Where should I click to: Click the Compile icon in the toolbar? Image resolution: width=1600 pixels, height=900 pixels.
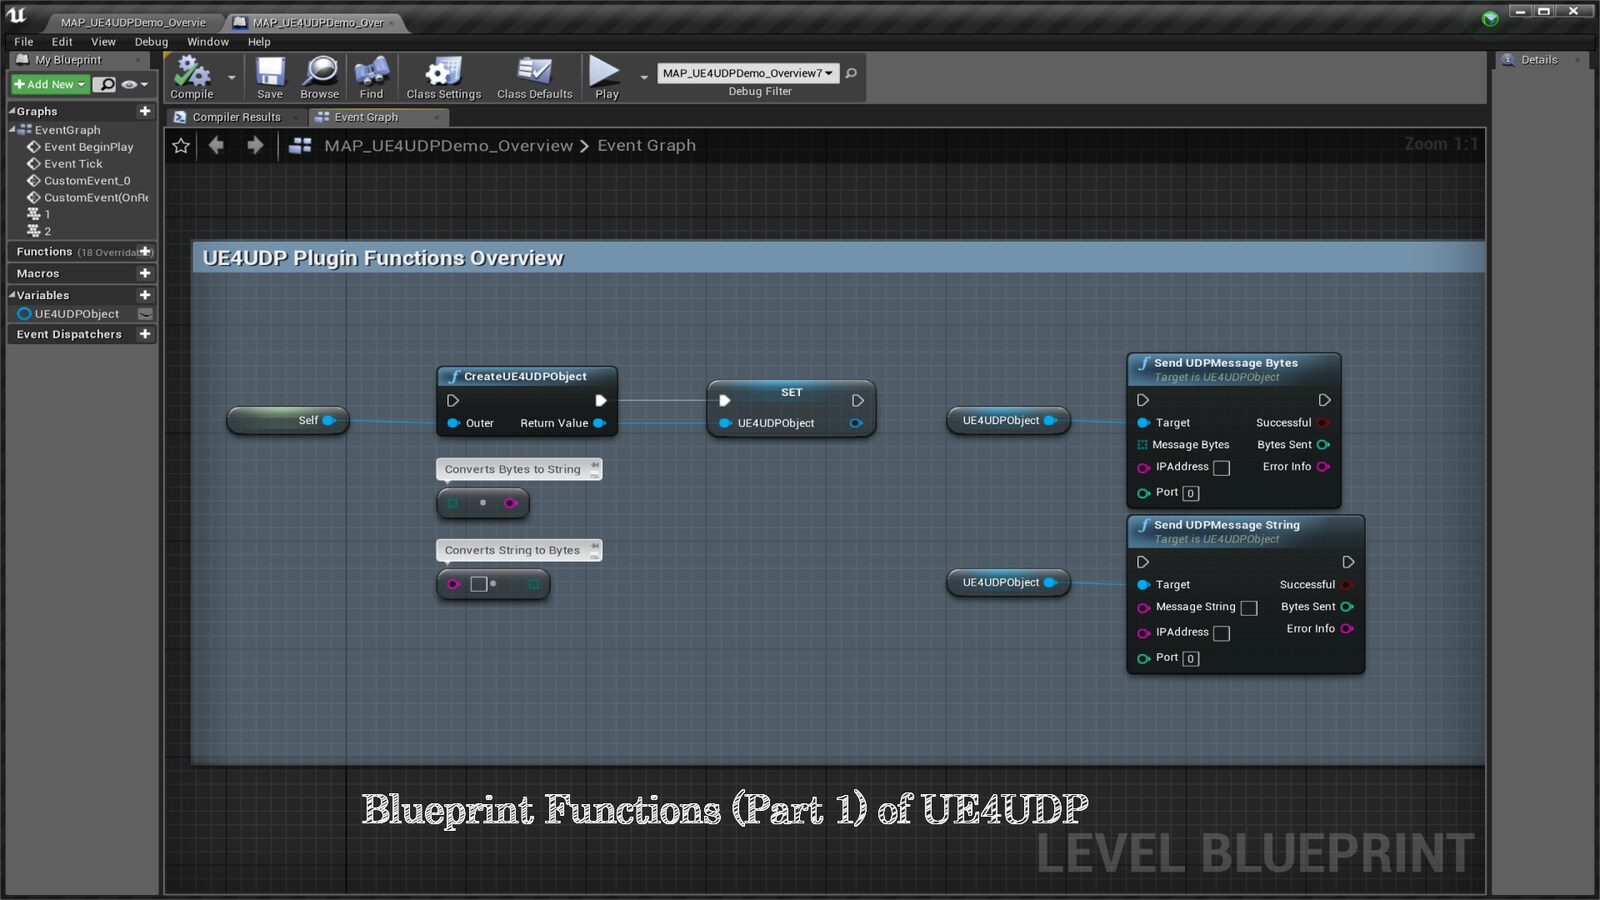[191, 72]
